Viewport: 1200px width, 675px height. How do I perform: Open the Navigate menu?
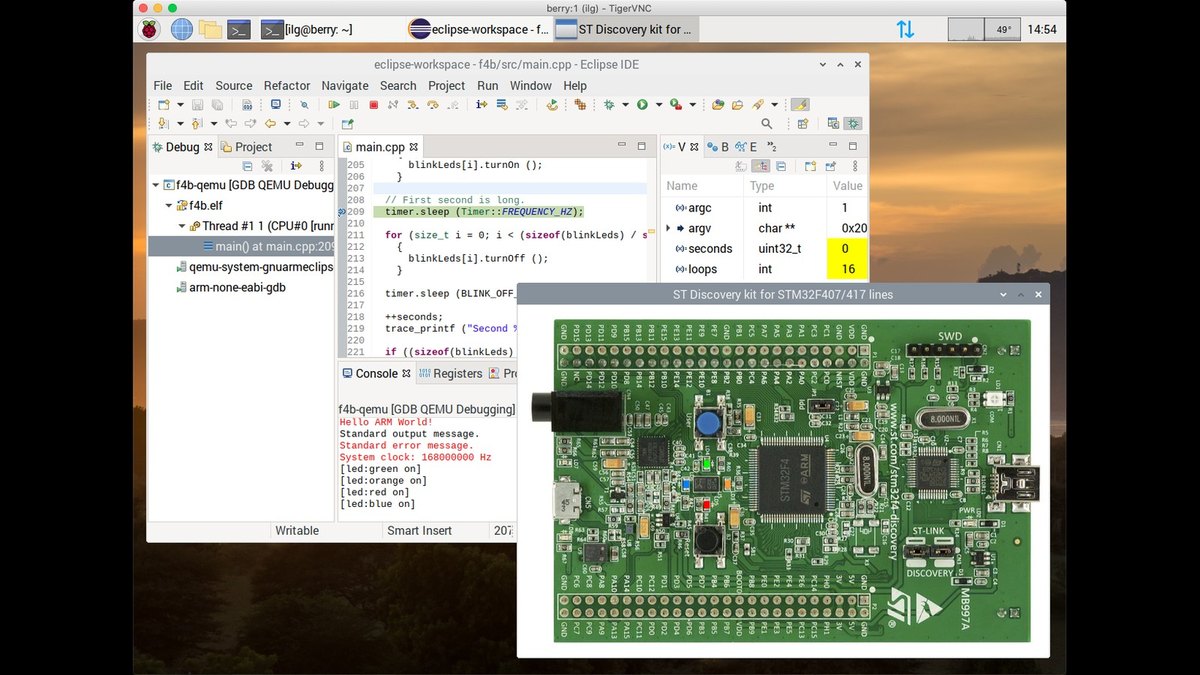click(345, 85)
